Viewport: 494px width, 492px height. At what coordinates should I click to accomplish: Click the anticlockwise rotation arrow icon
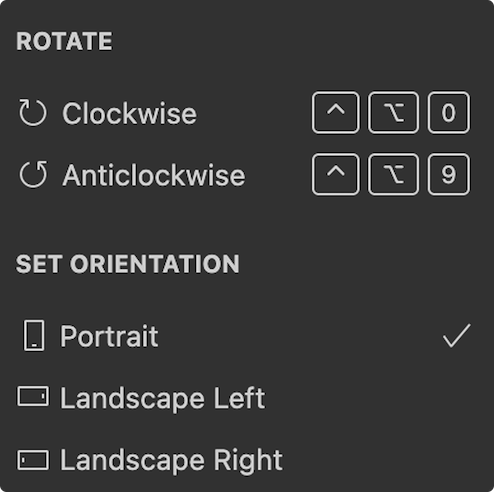tap(33, 174)
